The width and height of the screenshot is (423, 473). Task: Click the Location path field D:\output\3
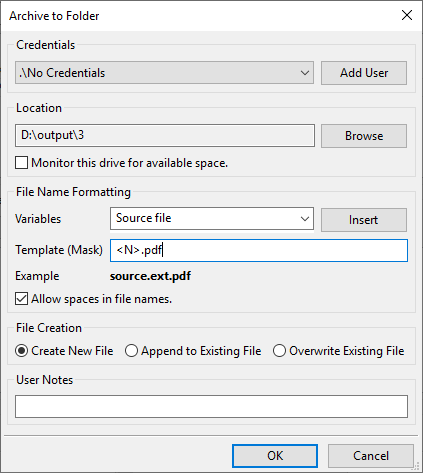click(x=165, y=135)
